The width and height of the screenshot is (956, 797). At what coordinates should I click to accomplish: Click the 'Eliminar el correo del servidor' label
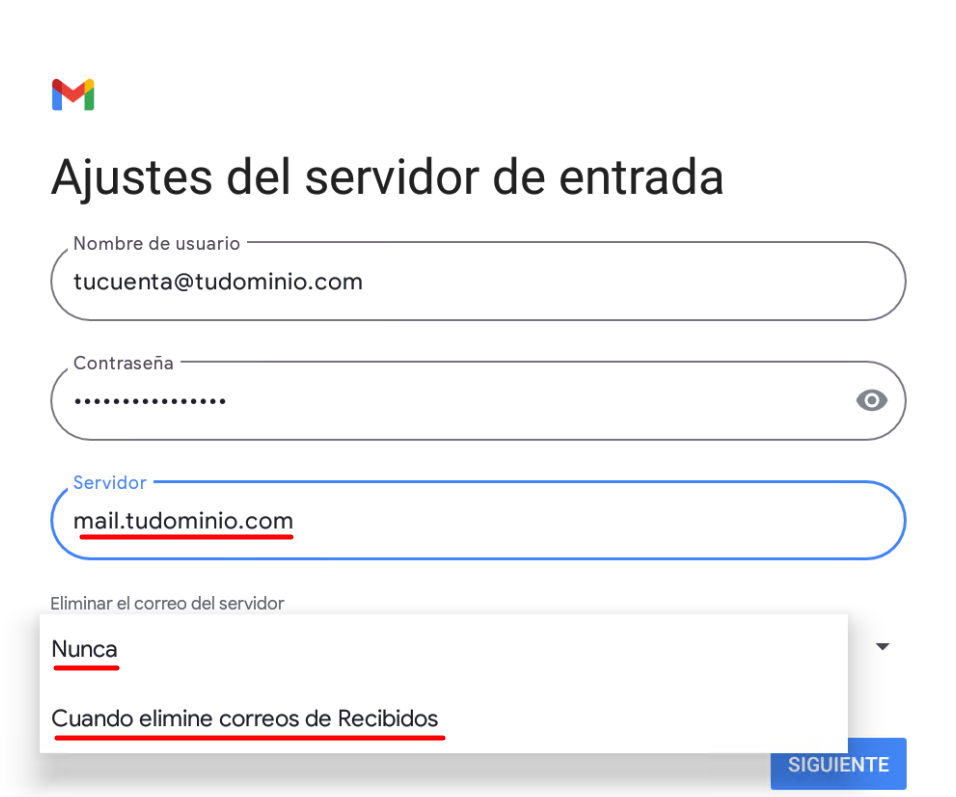[167, 603]
